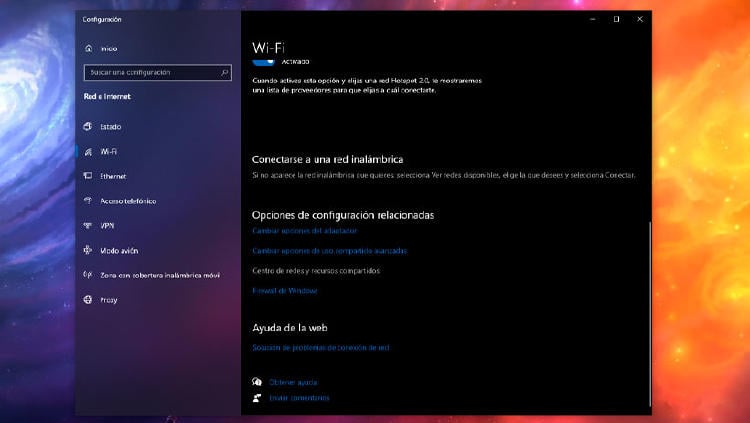Open Cambiar opciones de uso compartido avanzadas
The width and height of the screenshot is (750, 423).
coord(329,251)
